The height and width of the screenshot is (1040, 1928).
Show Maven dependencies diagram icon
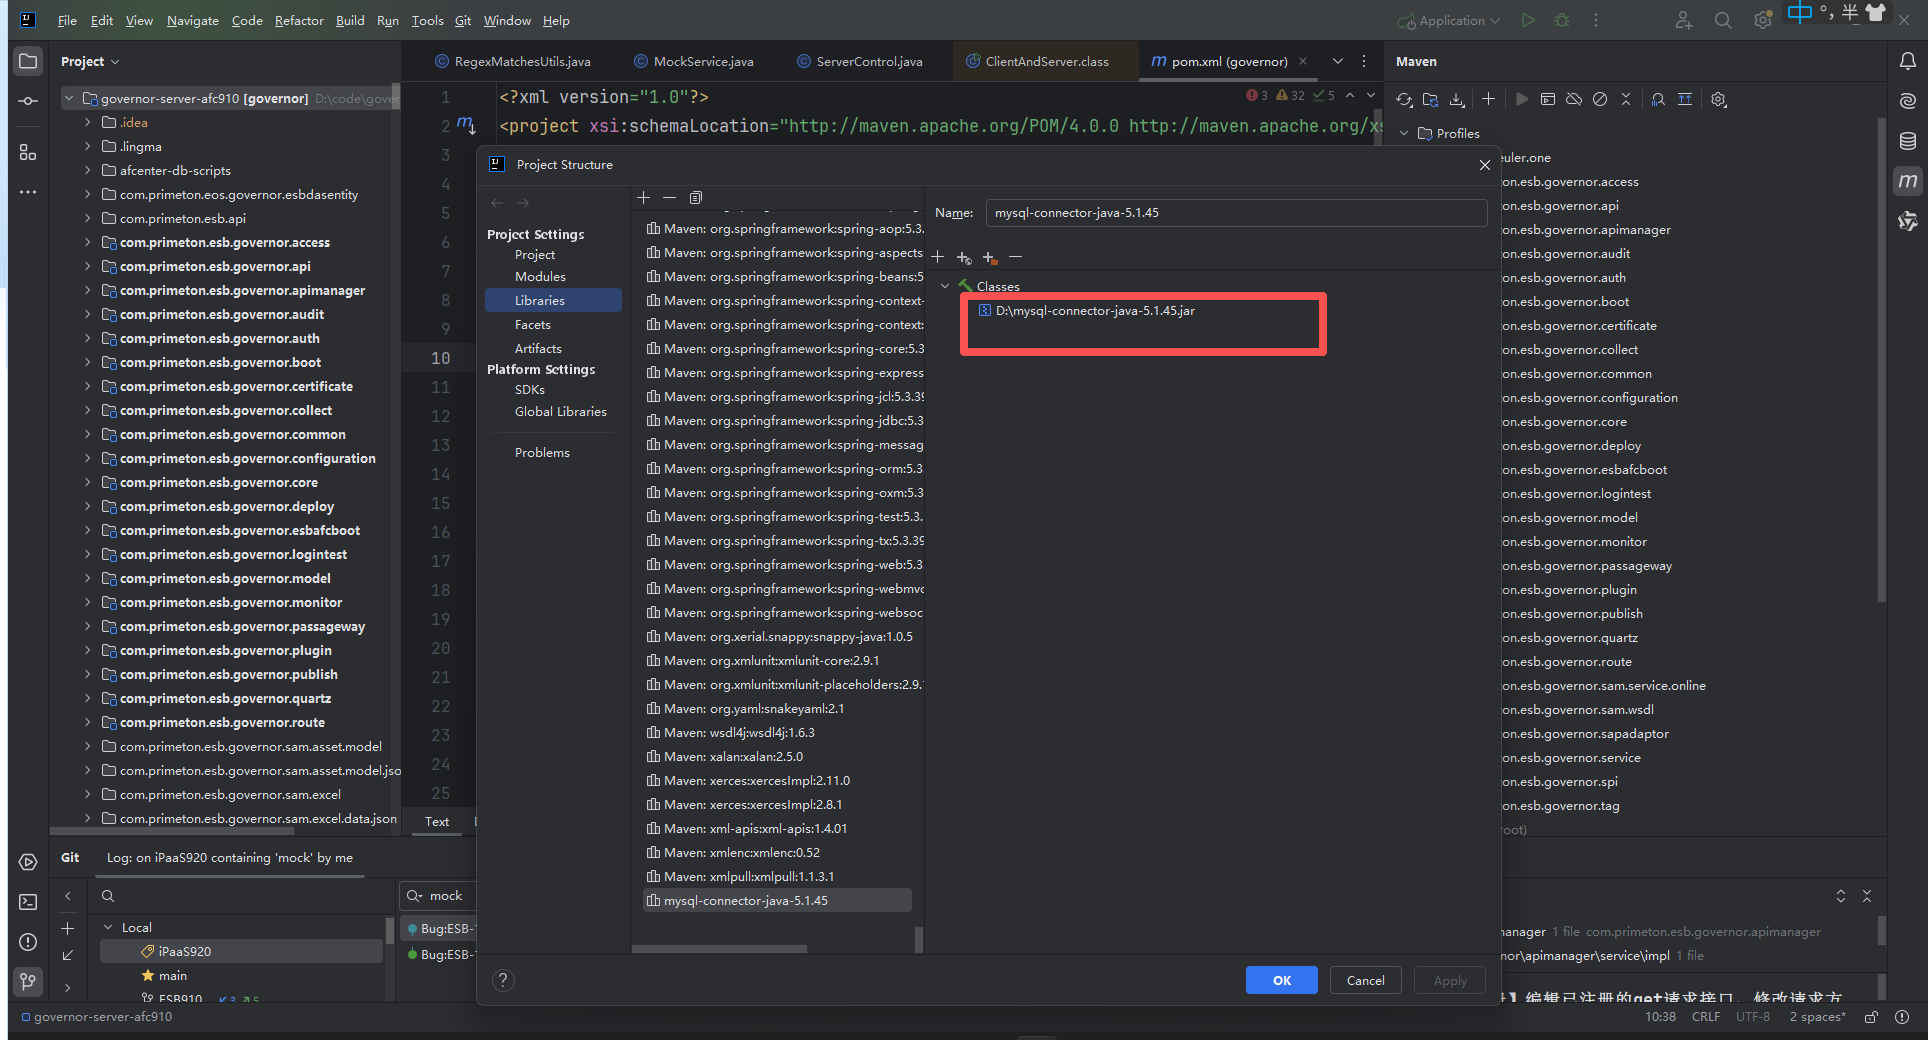pos(1685,99)
